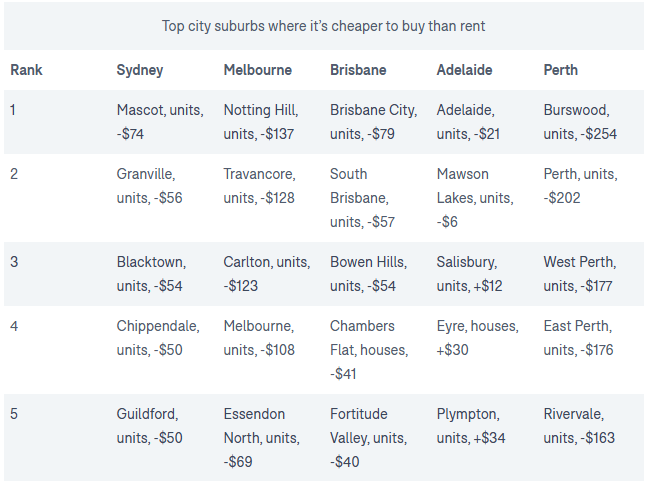Select the Fortitude Valley units cell

pos(368,438)
